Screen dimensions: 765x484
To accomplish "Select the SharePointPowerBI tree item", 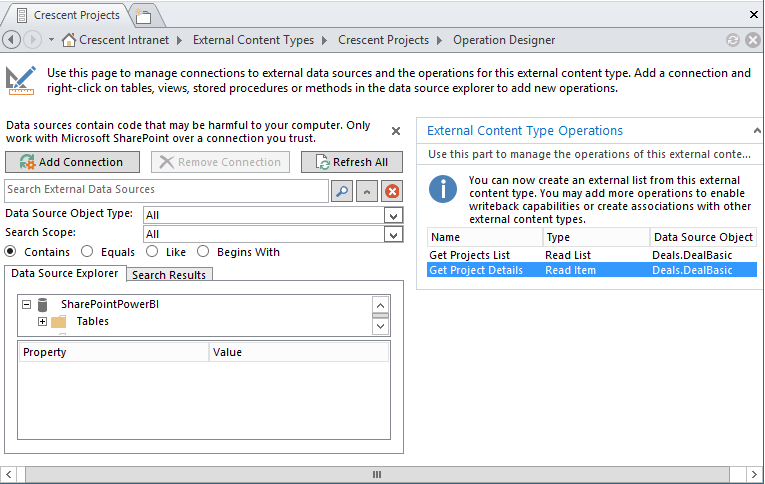I will [x=110, y=304].
